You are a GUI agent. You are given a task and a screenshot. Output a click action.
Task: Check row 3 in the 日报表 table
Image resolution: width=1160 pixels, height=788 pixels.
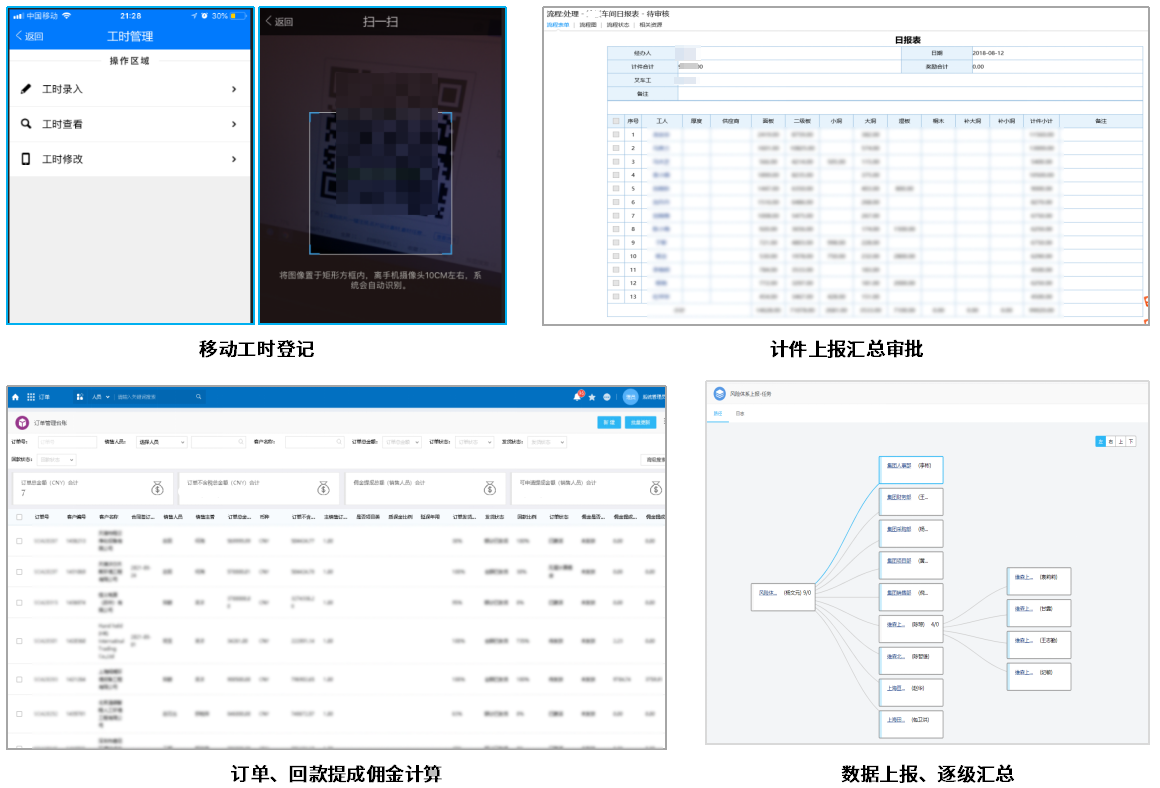(x=616, y=161)
